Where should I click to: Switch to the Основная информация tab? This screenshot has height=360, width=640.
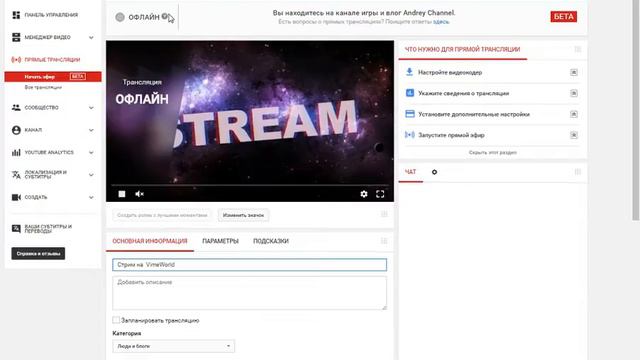150,241
